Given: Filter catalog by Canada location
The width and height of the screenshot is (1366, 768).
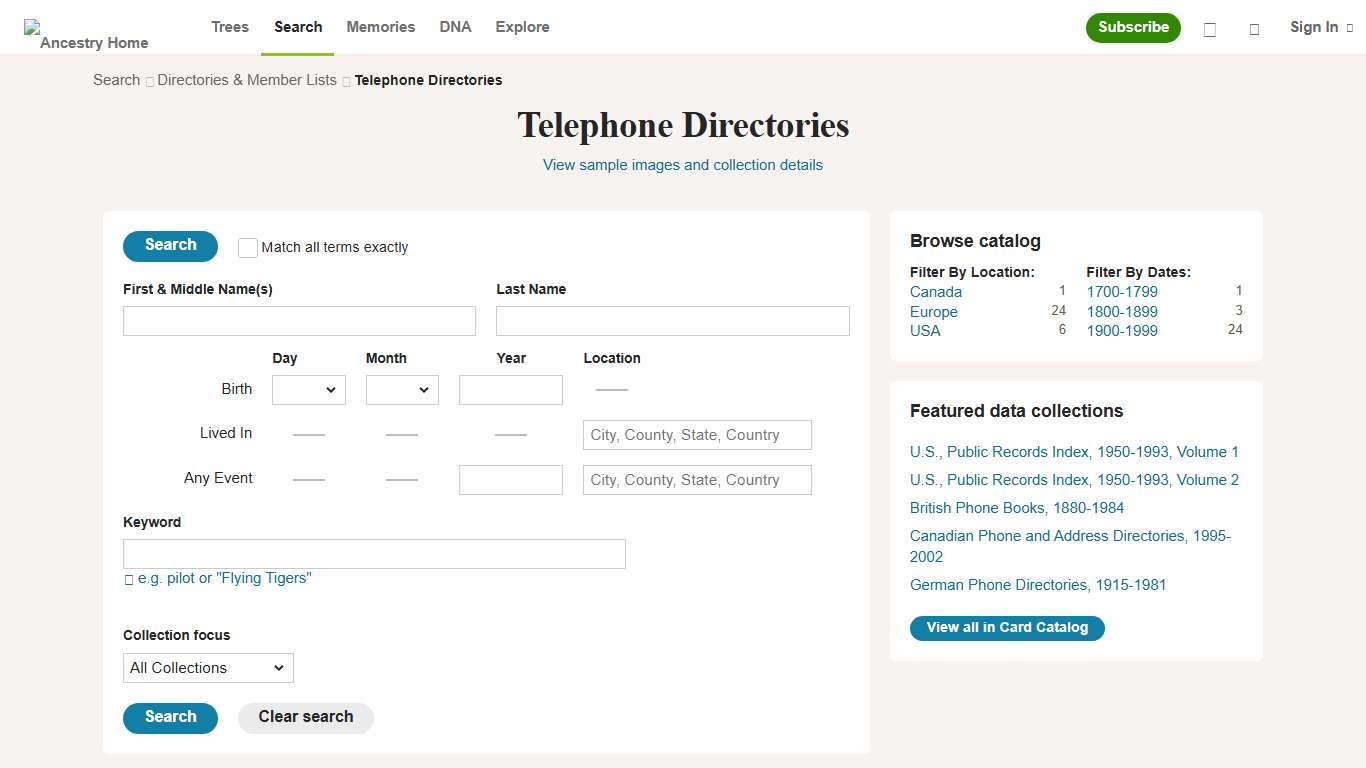Looking at the screenshot, I should click(x=935, y=291).
